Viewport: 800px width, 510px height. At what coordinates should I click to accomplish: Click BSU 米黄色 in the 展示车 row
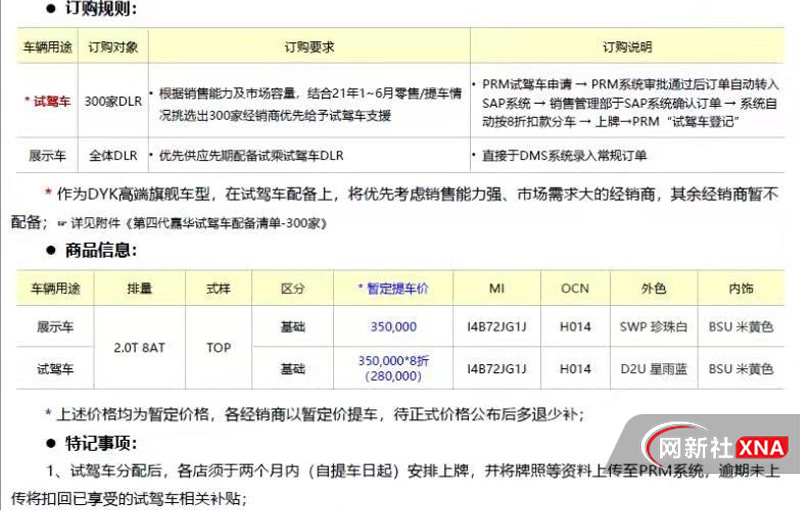741,326
